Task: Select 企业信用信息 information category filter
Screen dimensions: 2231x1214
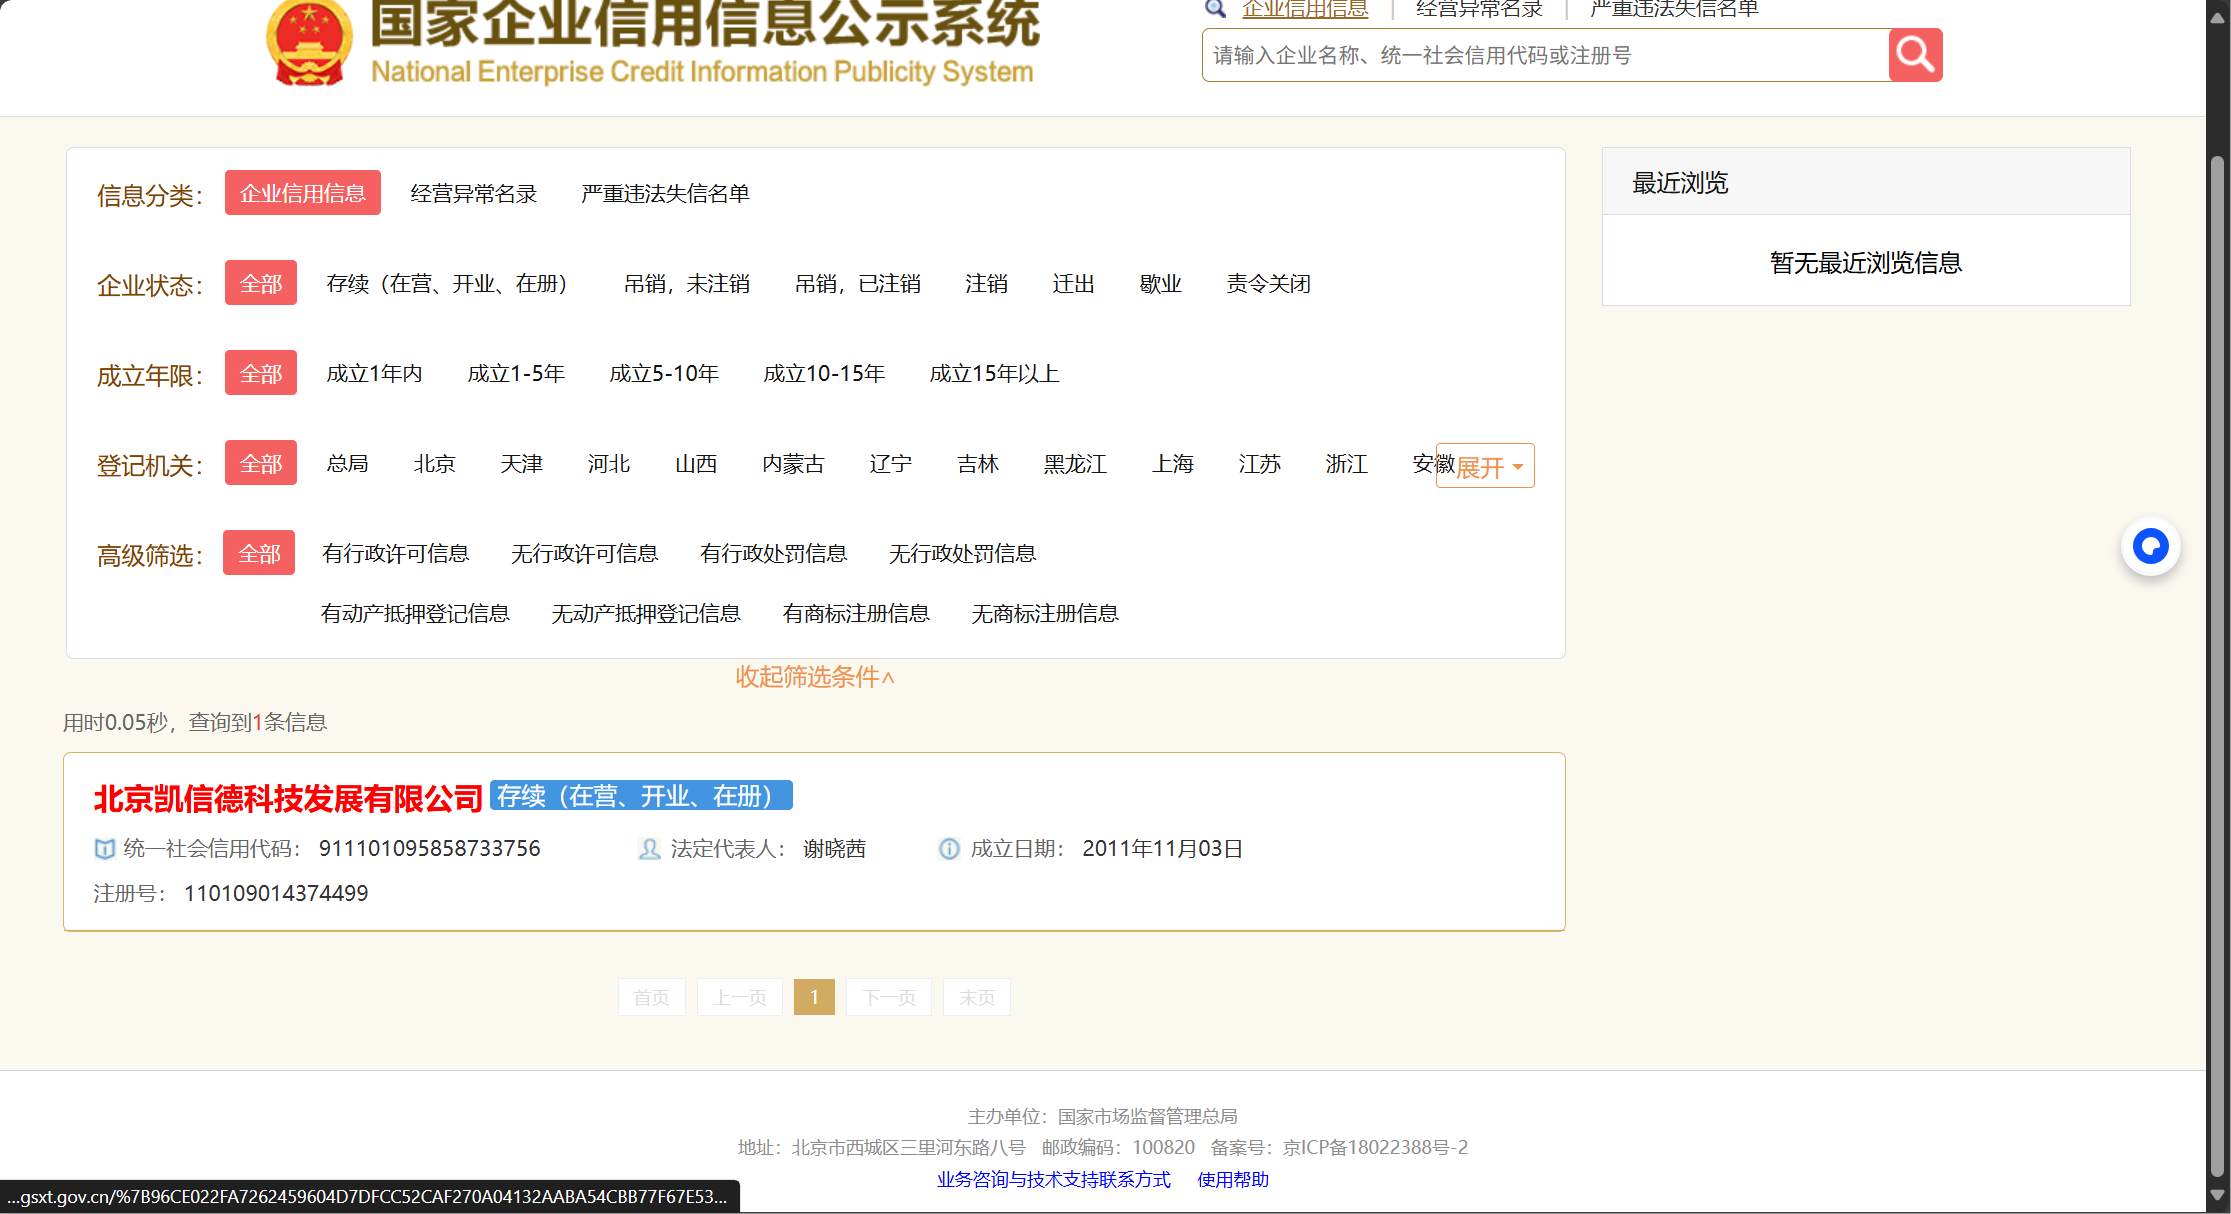Action: click(303, 193)
